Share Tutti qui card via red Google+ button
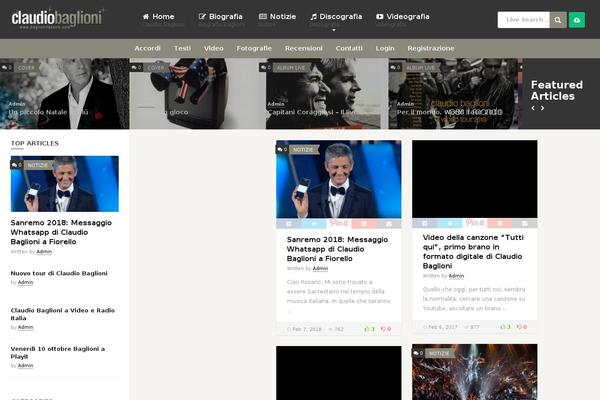Screen dimensions: 600x400 coord(500,223)
